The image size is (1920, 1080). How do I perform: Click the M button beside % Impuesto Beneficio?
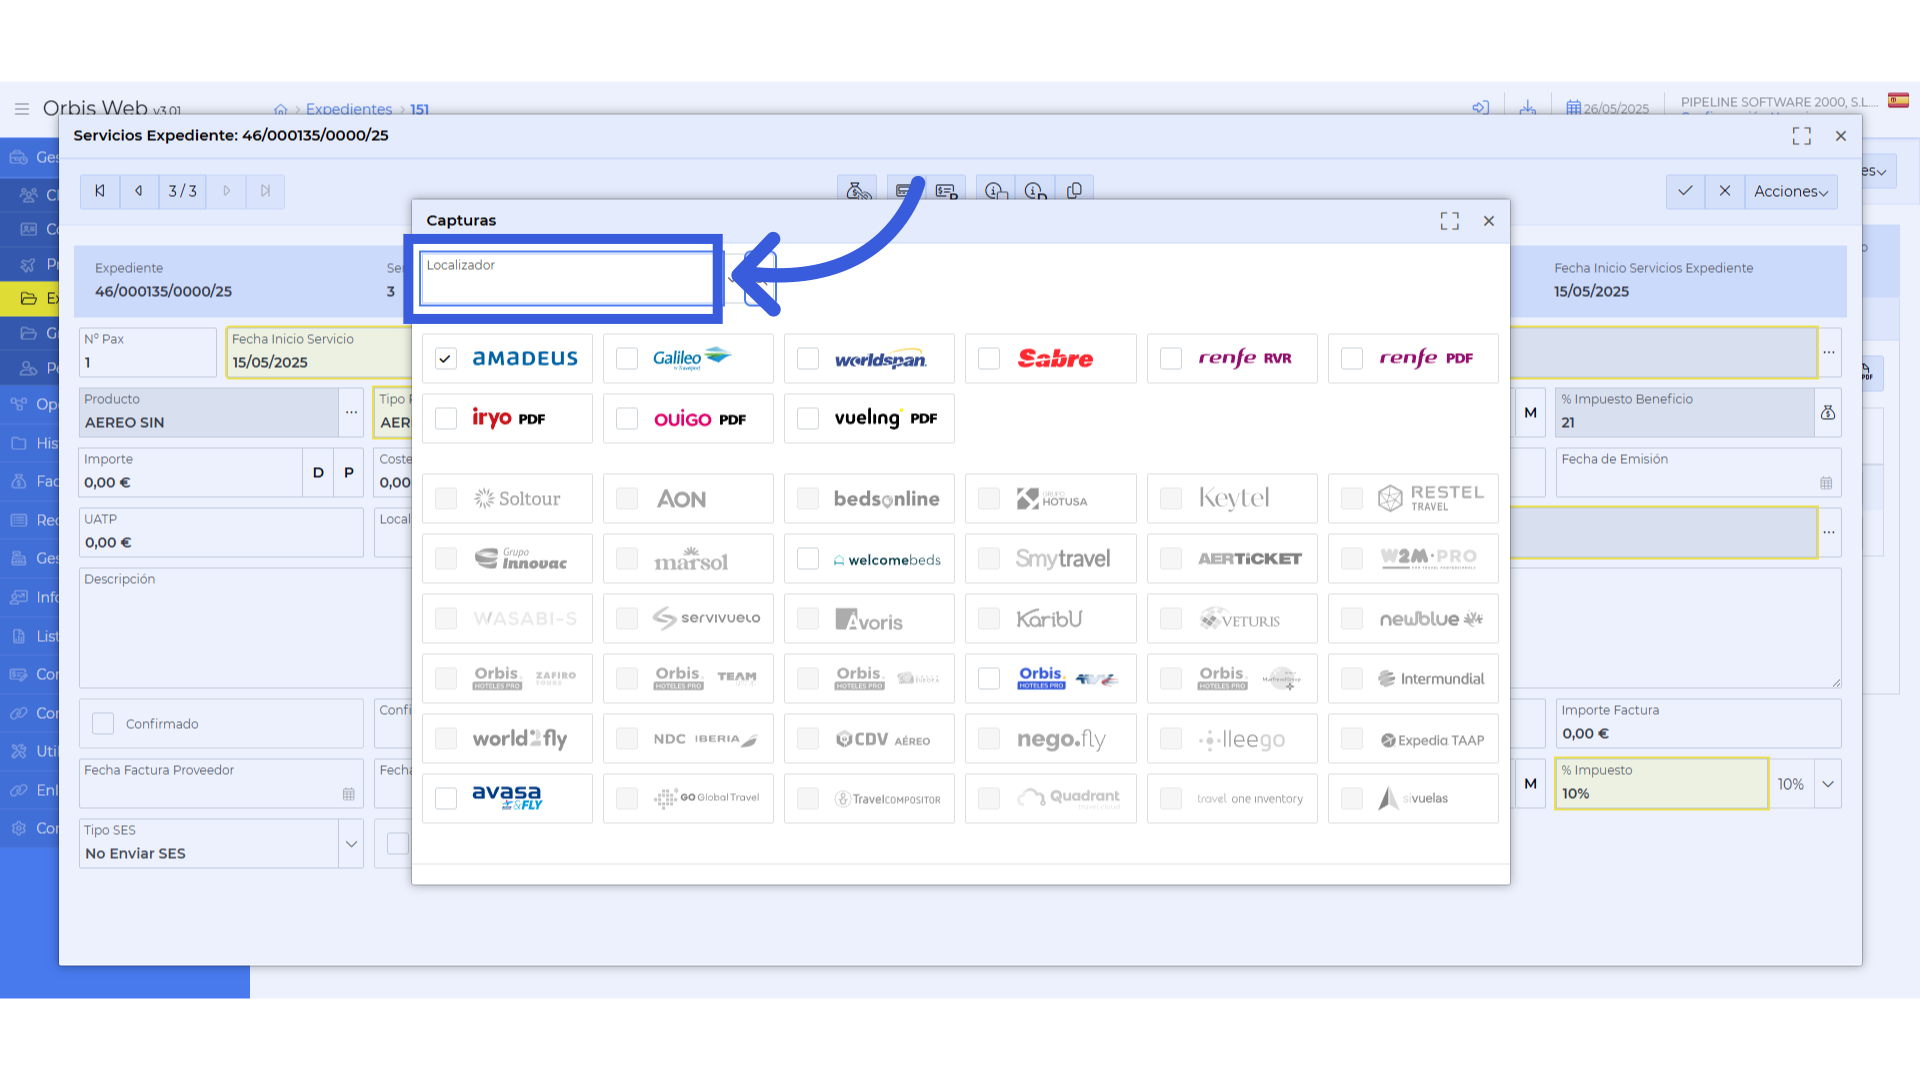[1531, 412]
